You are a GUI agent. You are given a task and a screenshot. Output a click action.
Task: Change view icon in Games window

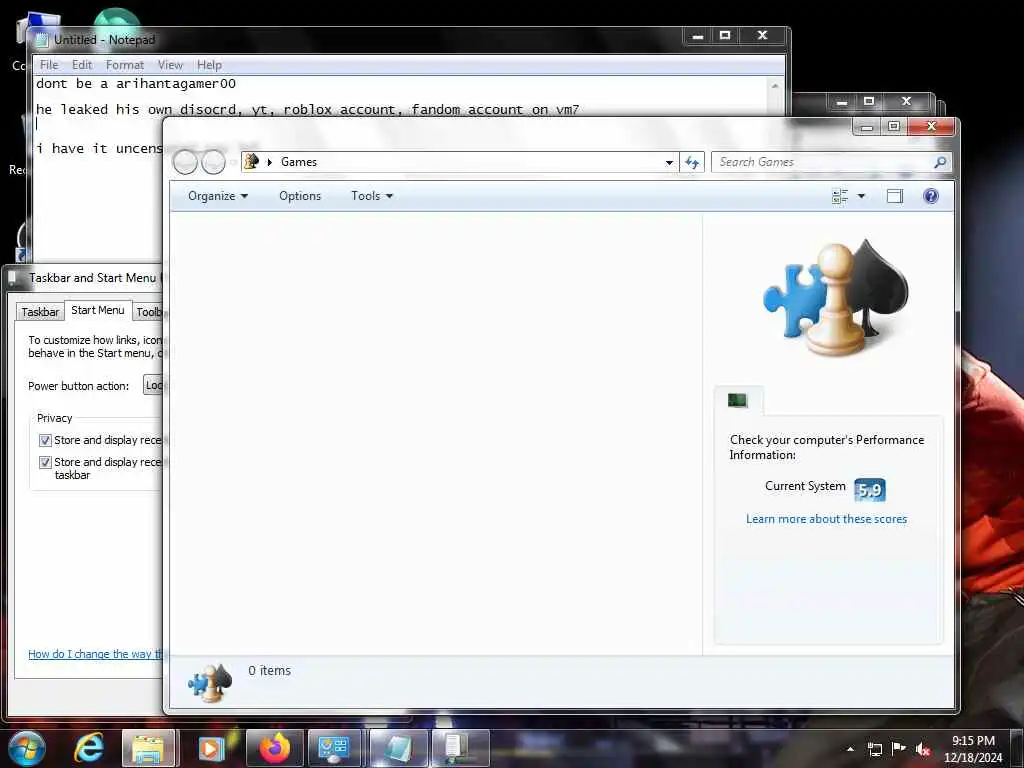click(840, 196)
